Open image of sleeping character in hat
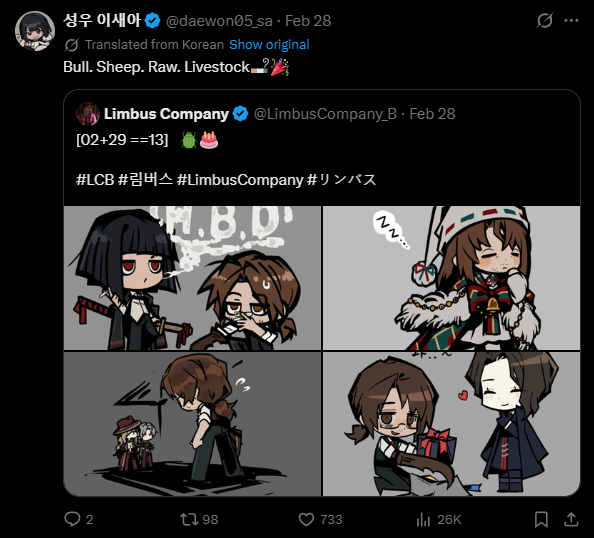 pos(451,278)
